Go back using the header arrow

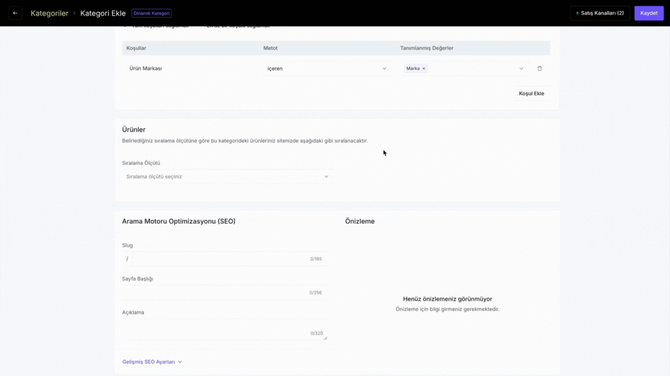pyautogui.click(x=15, y=13)
